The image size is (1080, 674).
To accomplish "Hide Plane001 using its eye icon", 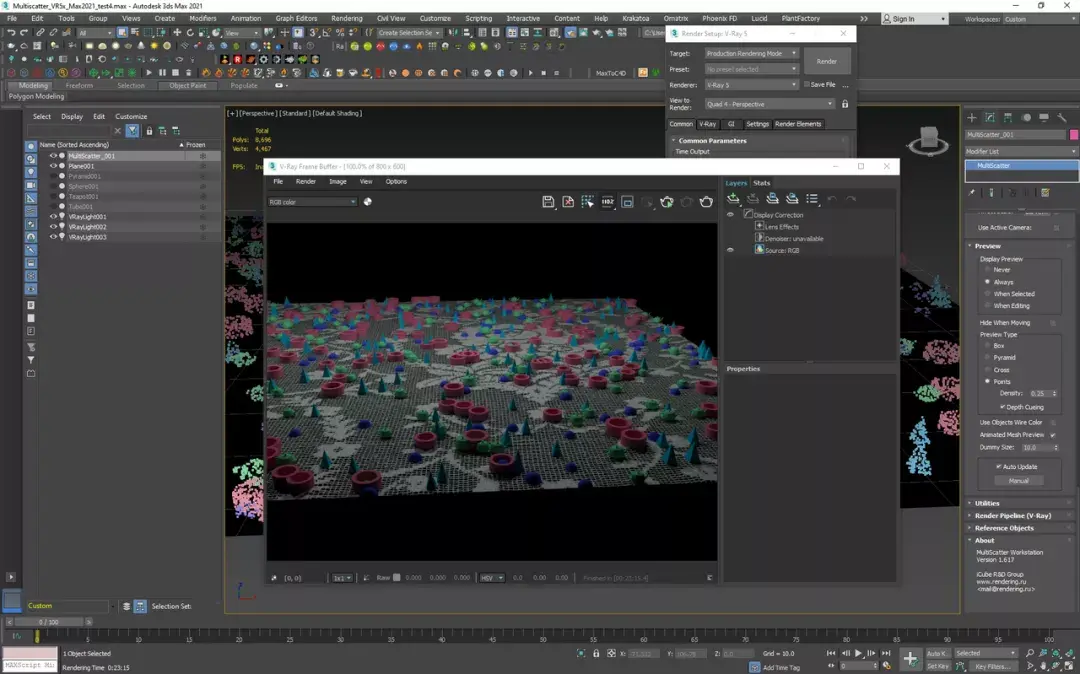I will (54, 166).
